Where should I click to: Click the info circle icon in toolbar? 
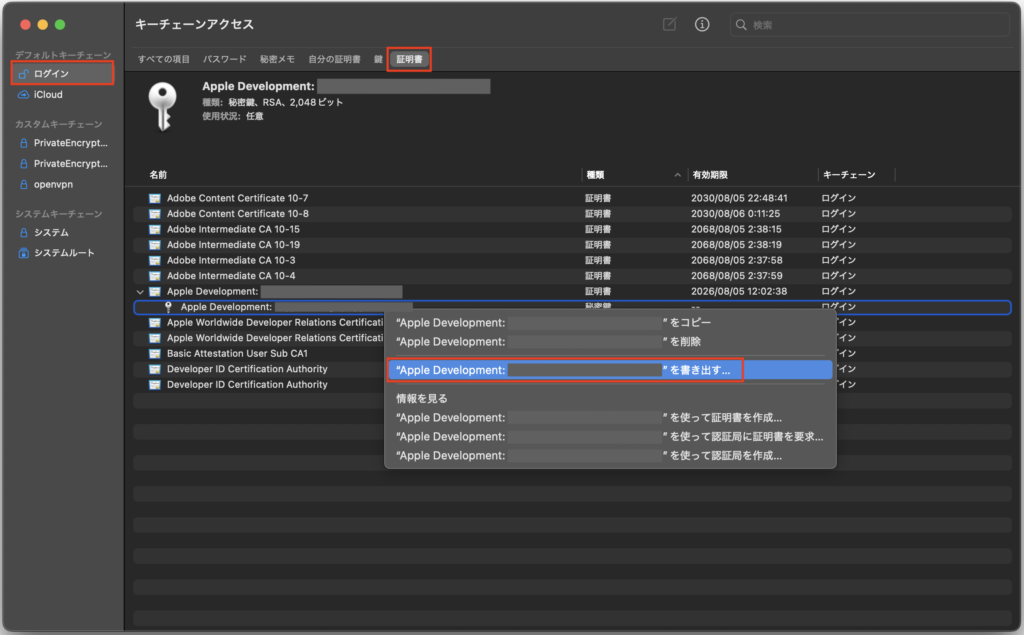click(x=702, y=24)
